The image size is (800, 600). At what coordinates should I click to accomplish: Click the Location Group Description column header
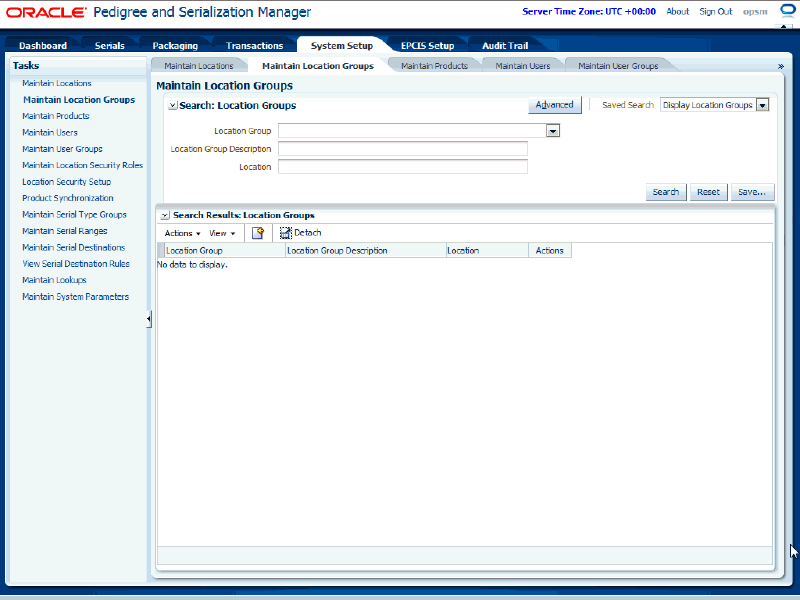[x=366, y=251]
